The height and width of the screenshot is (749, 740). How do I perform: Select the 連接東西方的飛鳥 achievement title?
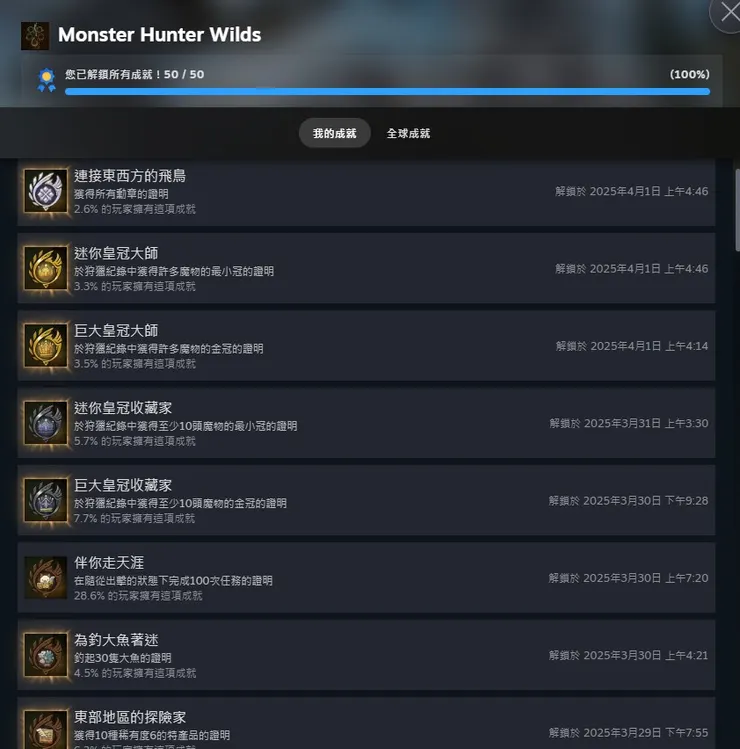130,176
